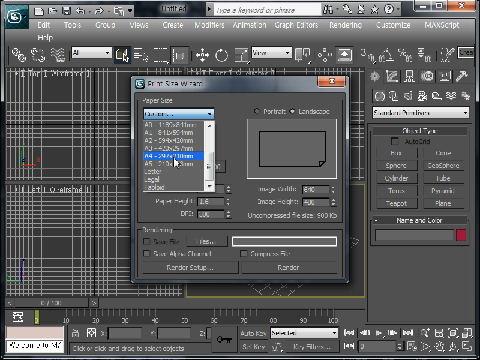Click the Go to Start playback button
480x360 pixels.
349,333
